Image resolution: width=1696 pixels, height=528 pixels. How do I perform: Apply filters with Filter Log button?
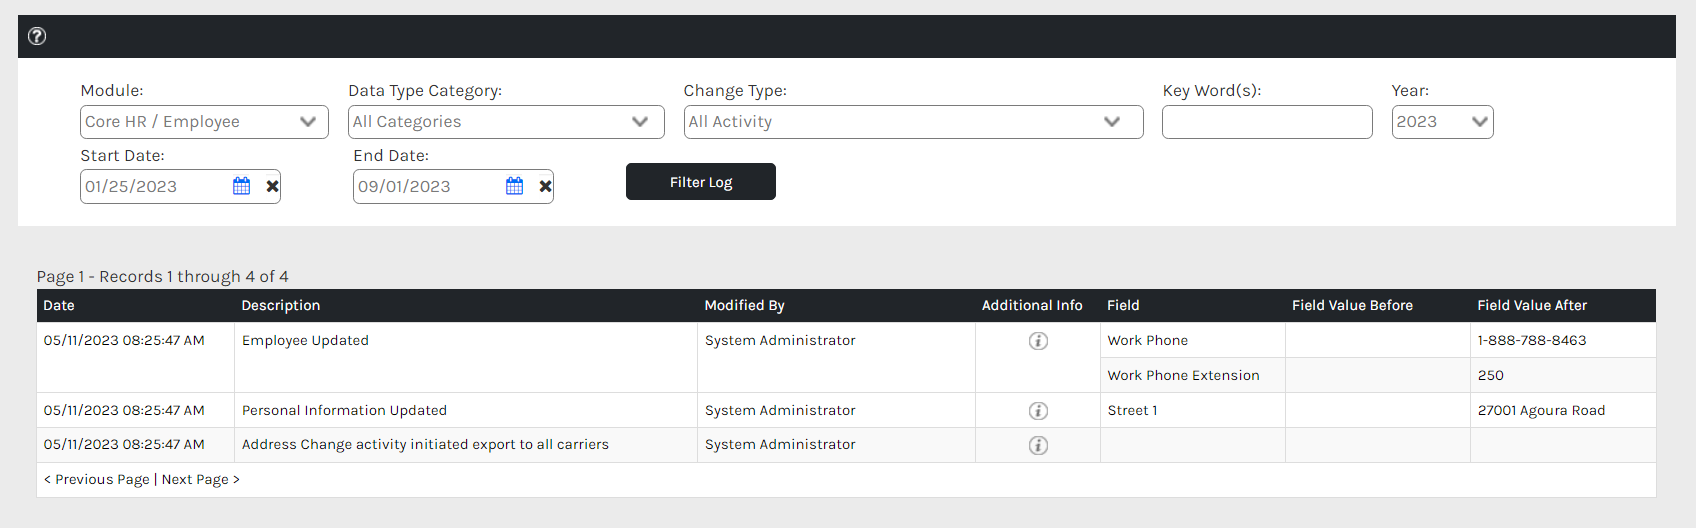pyautogui.click(x=701, y=182)
